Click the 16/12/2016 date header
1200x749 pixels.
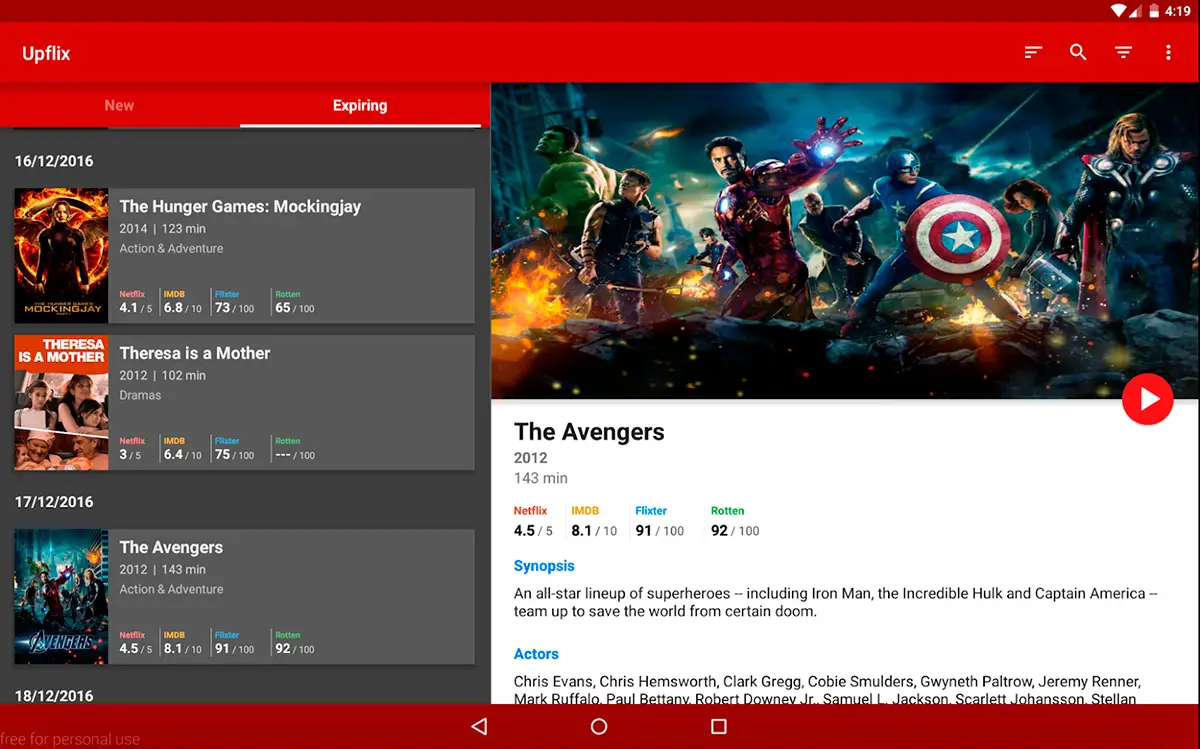click(x=54, y=161)
